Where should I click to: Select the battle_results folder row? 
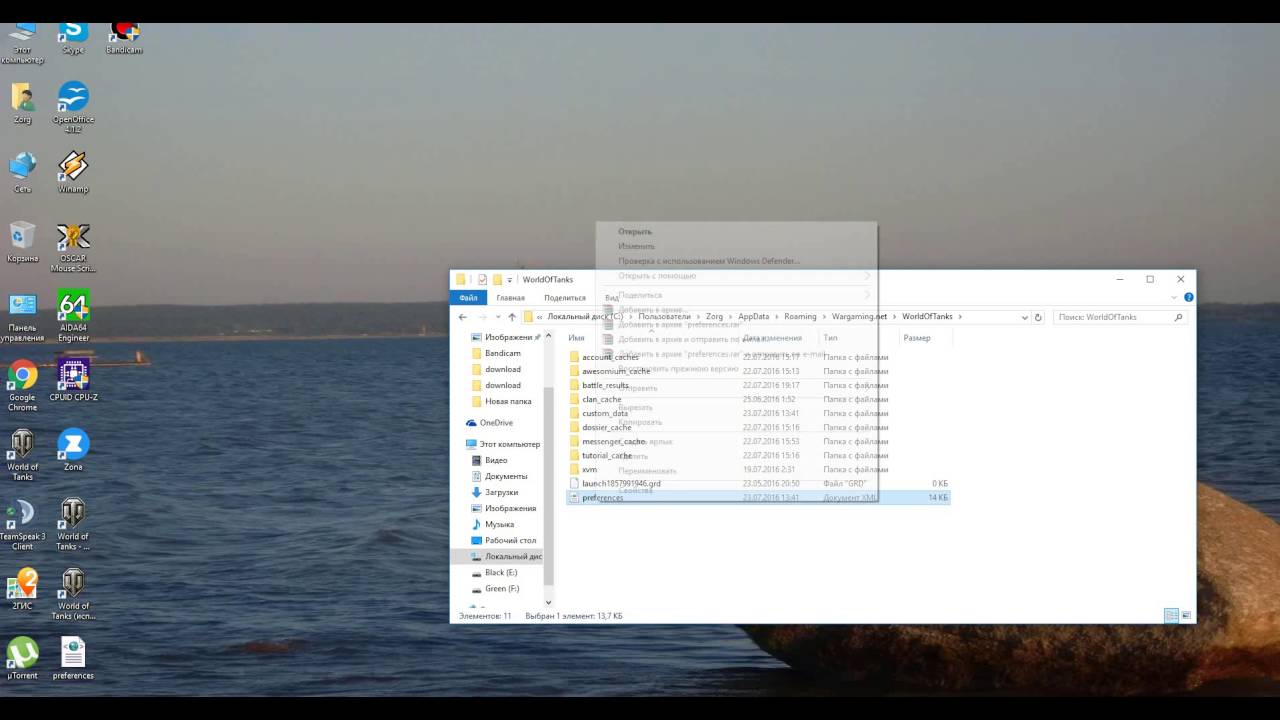coord(757,385)
